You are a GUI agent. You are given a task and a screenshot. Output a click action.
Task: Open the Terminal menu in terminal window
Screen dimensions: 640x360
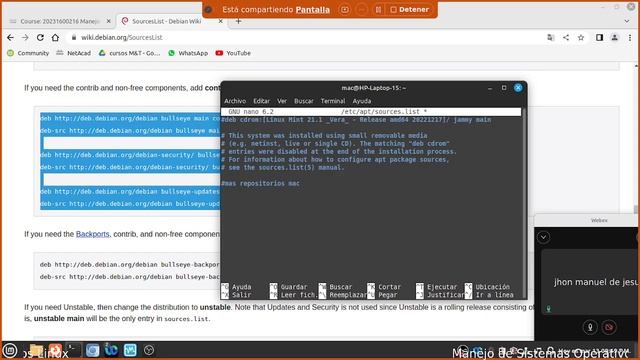(x=333, y=101)
